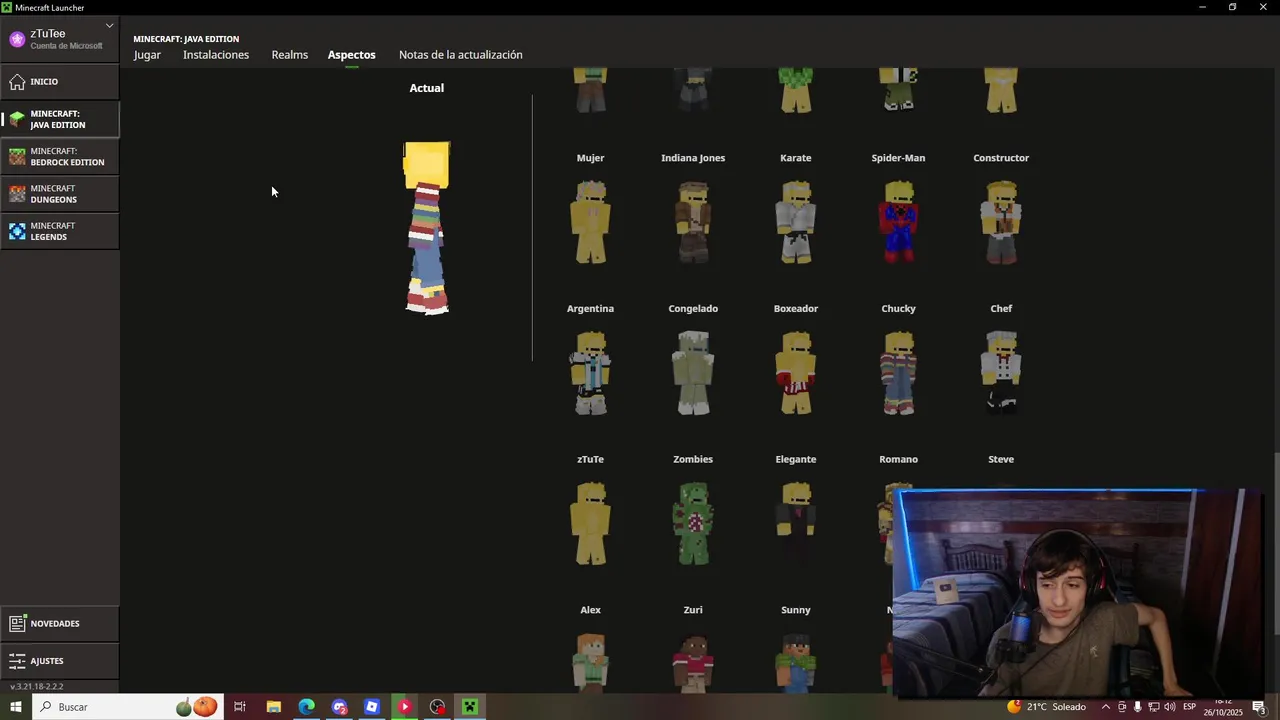Viewport: 1280px width, 720px height.
Task: Open the network tray icon
Action: [1153, 707]
